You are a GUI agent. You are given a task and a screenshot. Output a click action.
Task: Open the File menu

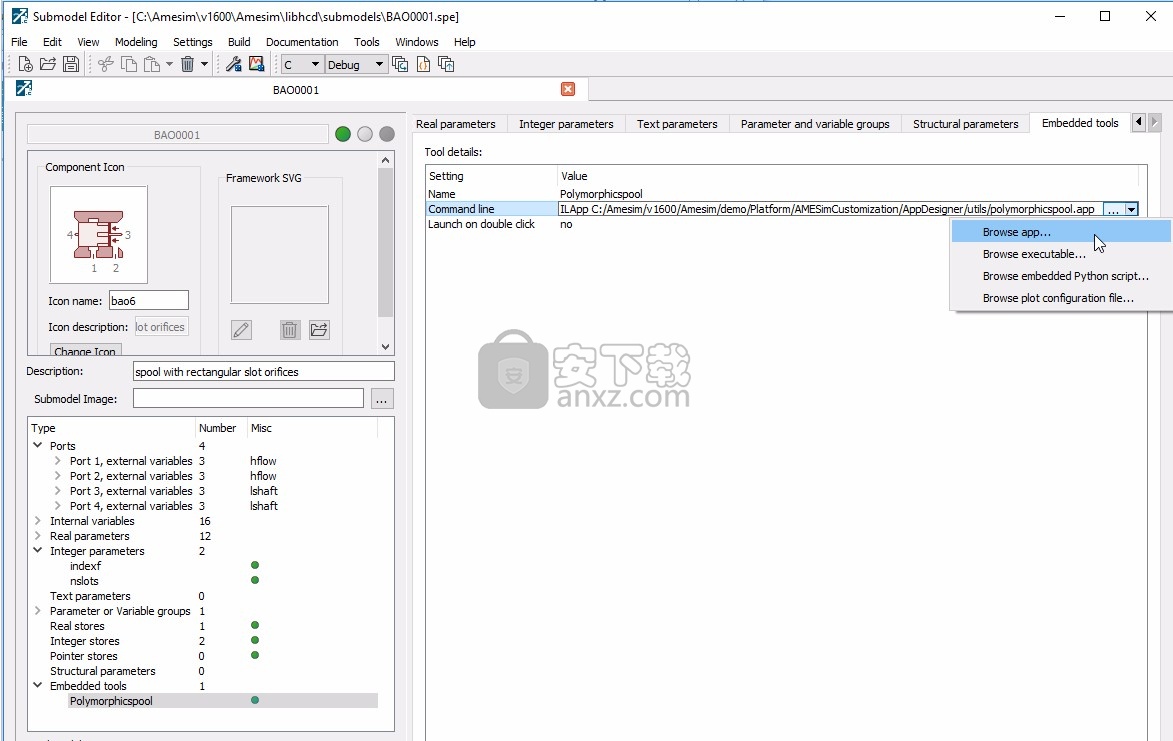(19, 42)
